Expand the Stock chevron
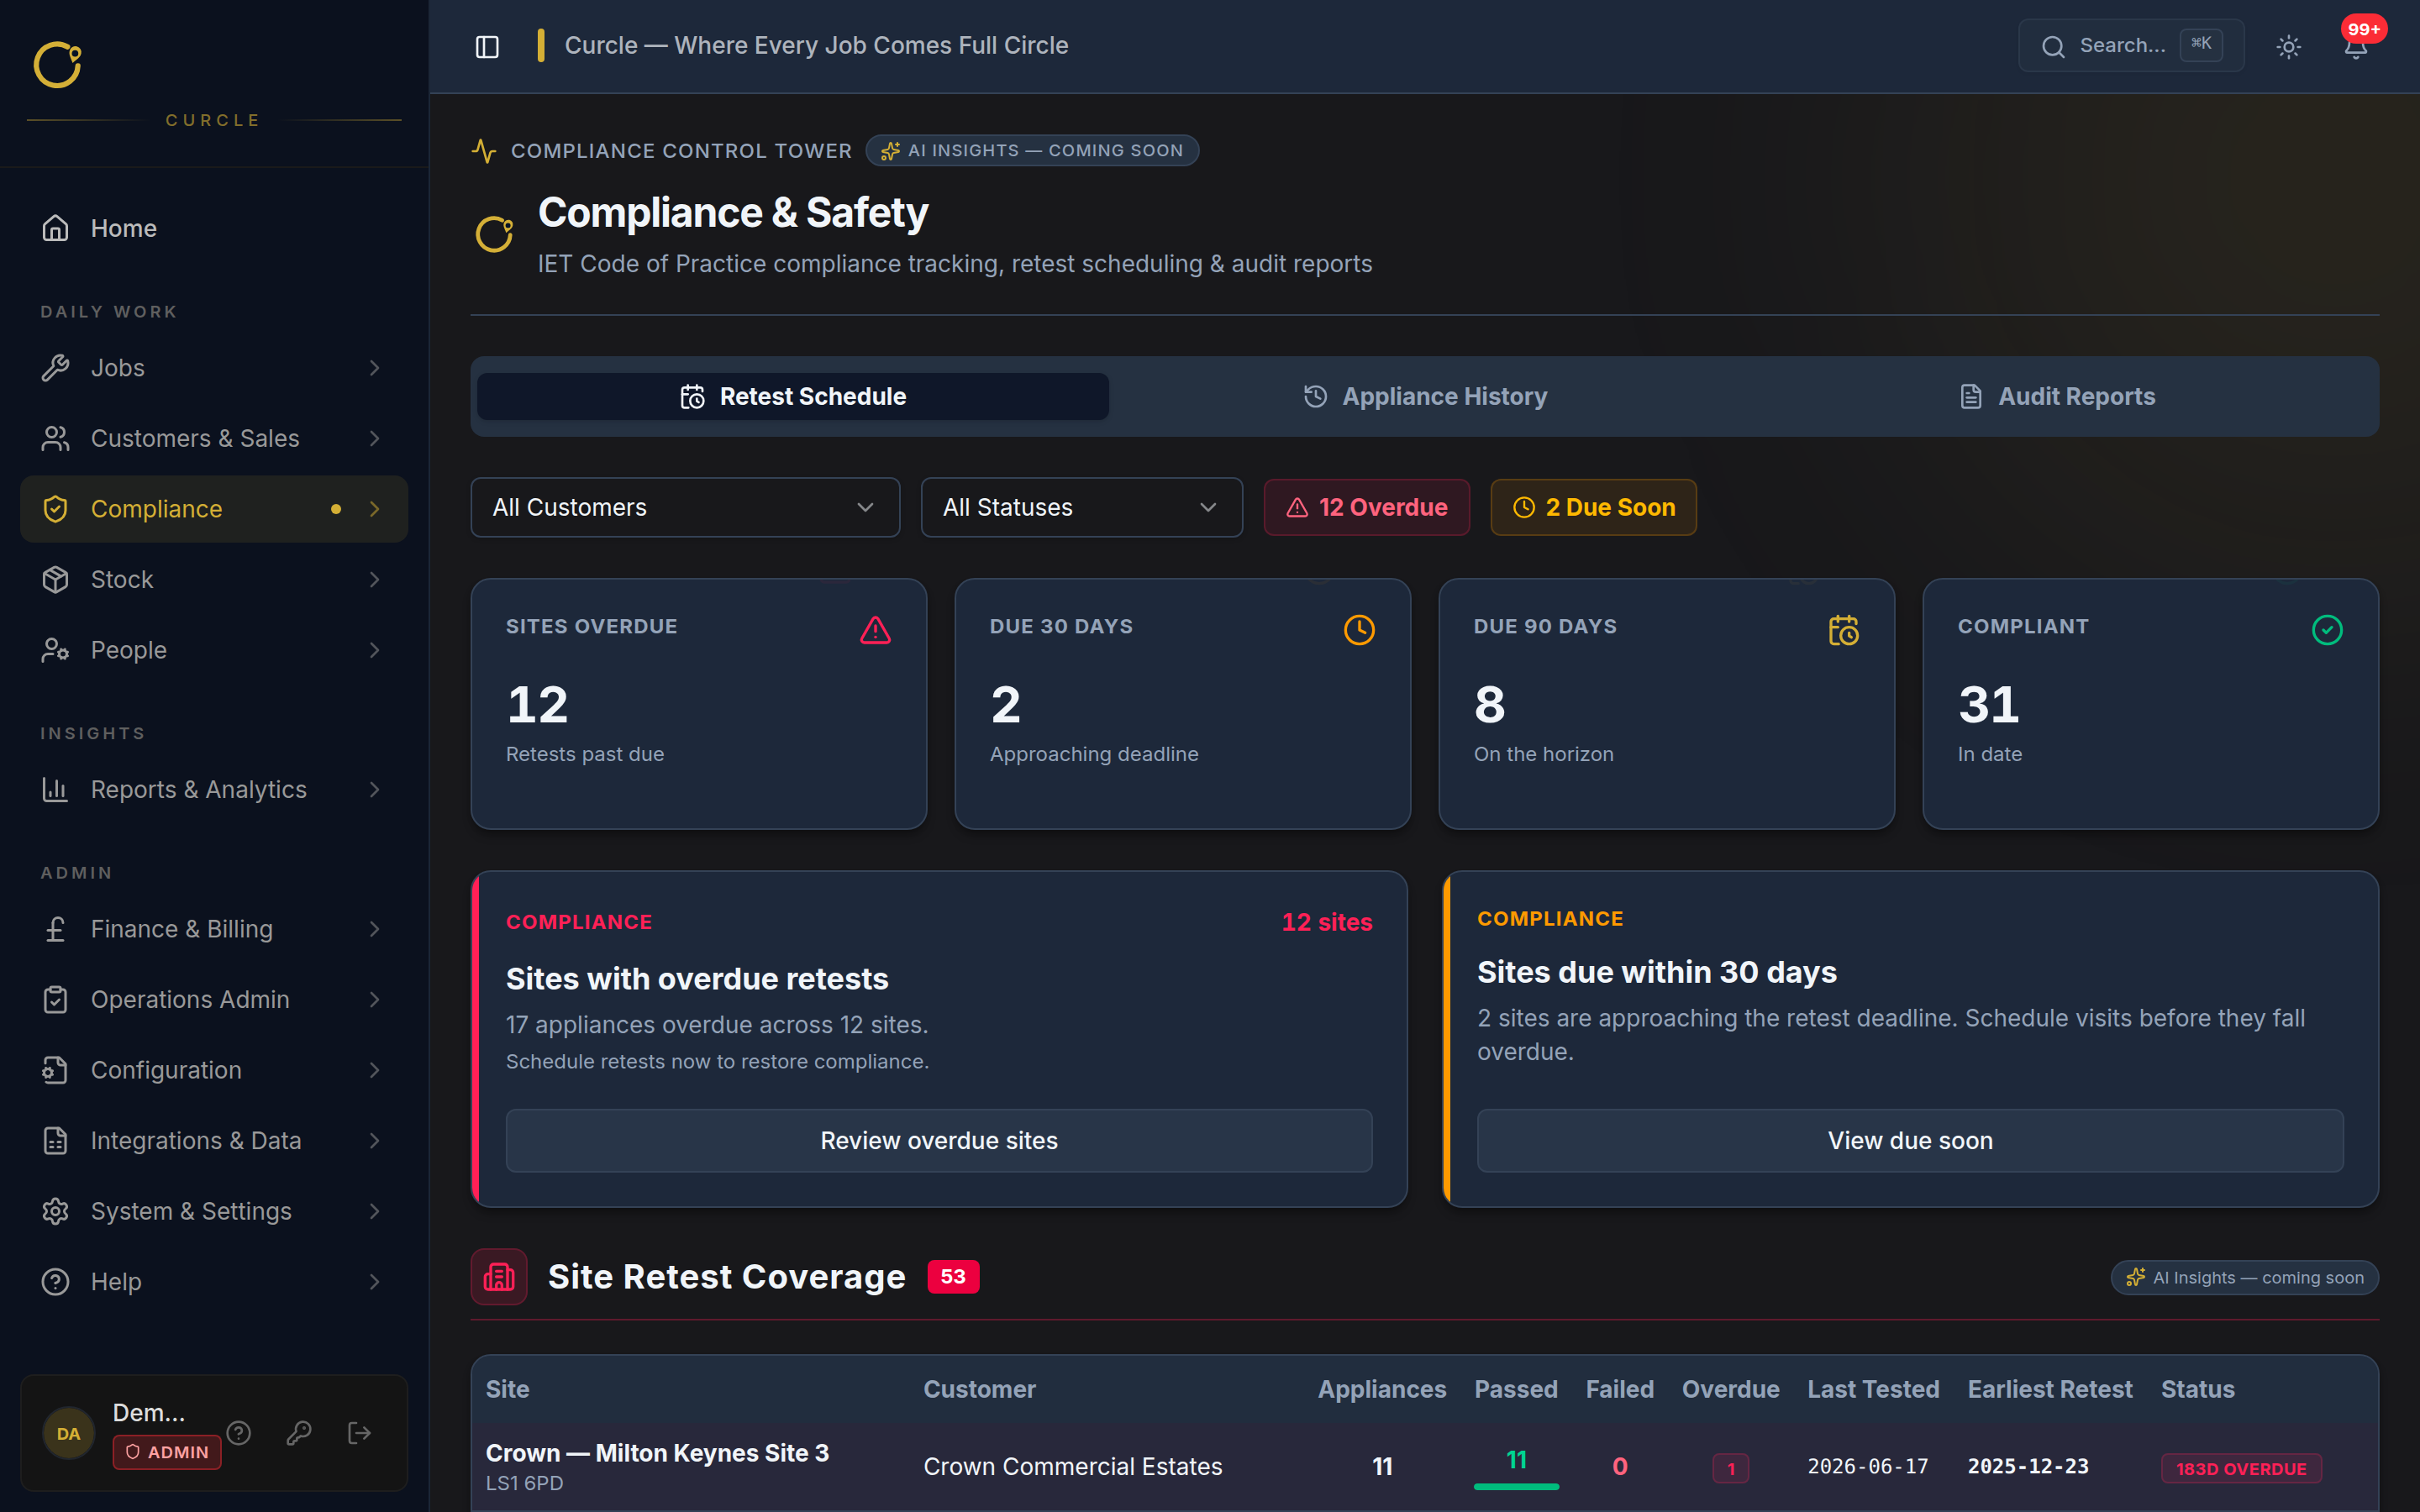The height and width of the screenshot is (1512, 2420). coord(374,579)
